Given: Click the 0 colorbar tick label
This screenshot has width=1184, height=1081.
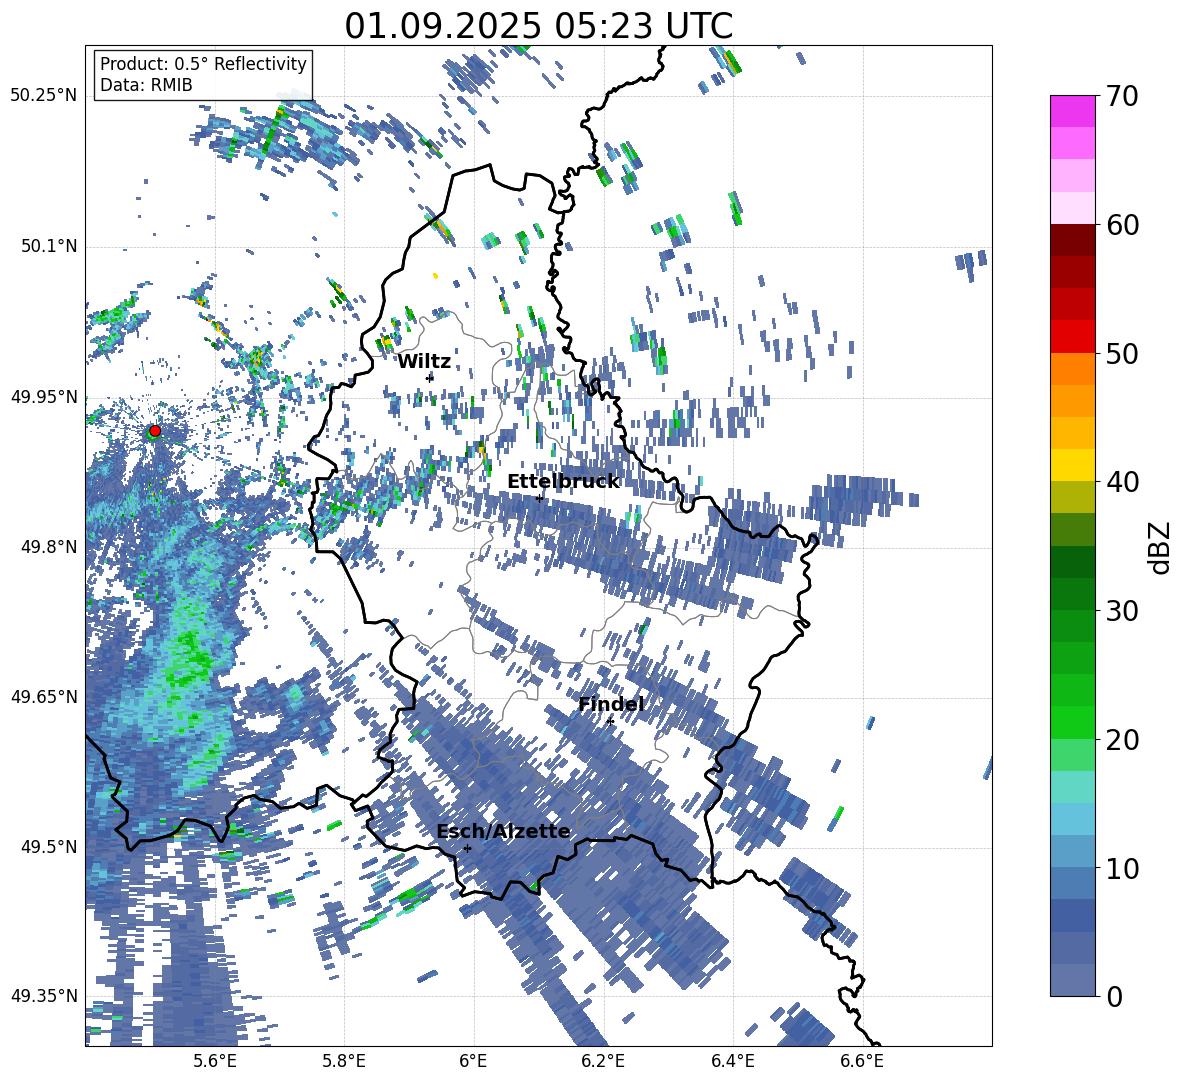Looking at the screenshot, I should point(1115,997).
